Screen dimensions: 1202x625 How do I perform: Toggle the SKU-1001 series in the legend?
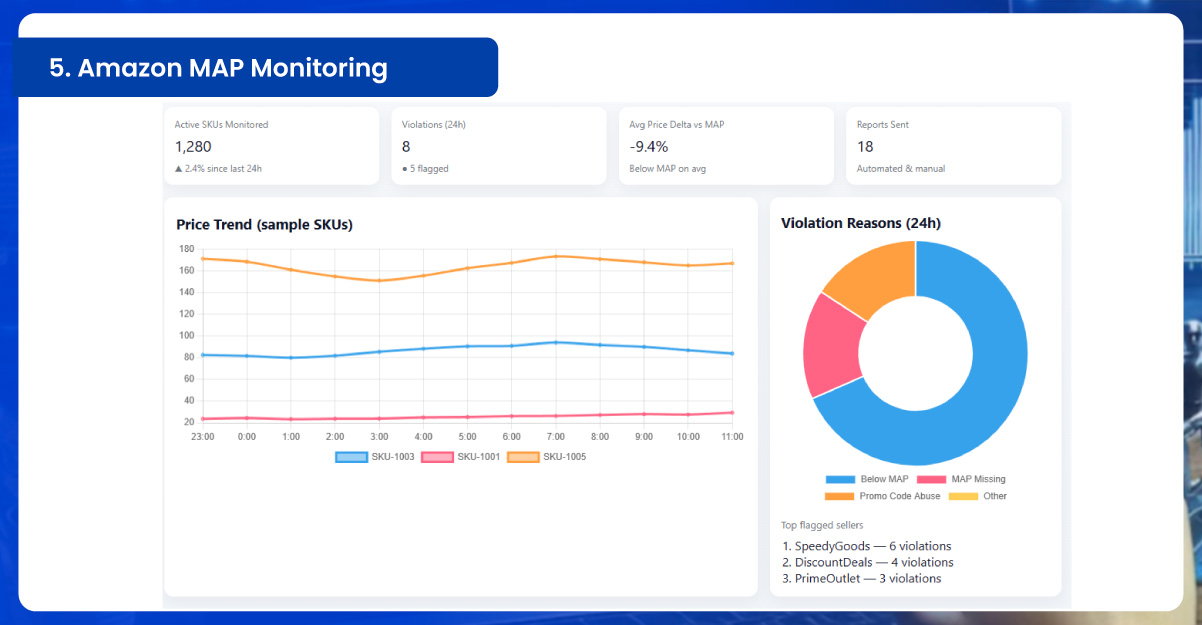coord(461,457)
